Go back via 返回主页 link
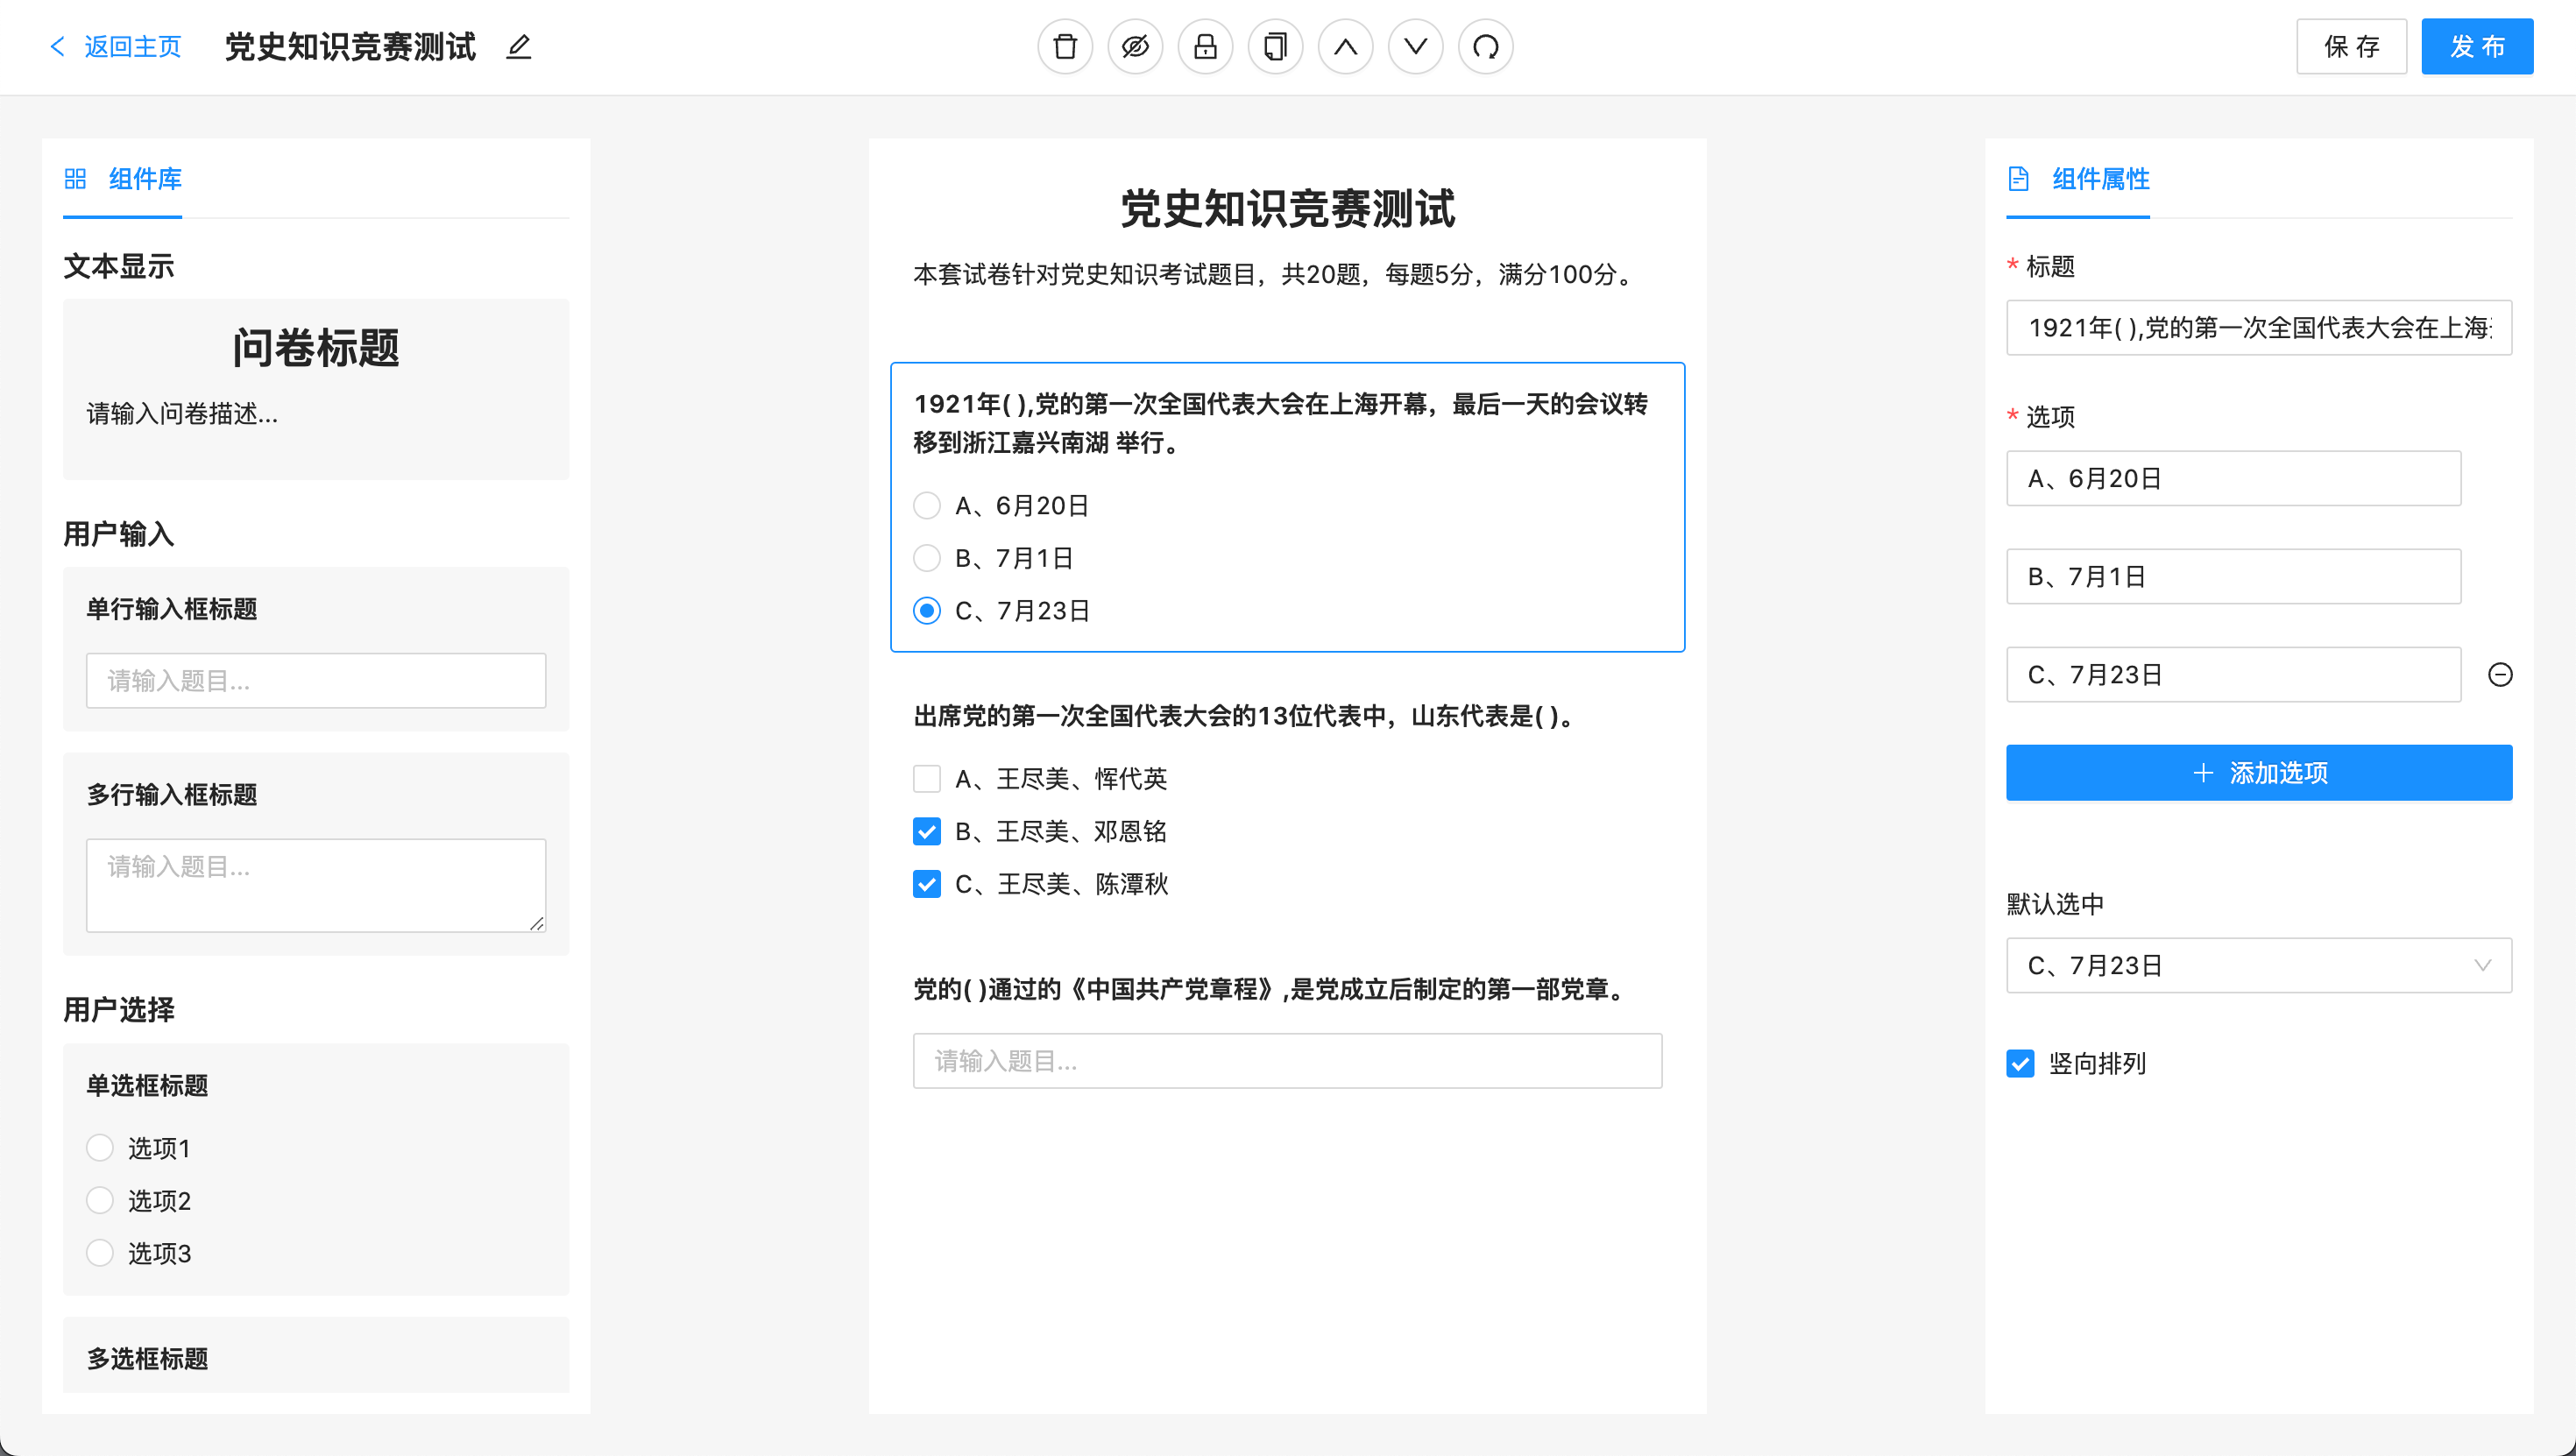 pyautogui.click(x=116, y=47)
